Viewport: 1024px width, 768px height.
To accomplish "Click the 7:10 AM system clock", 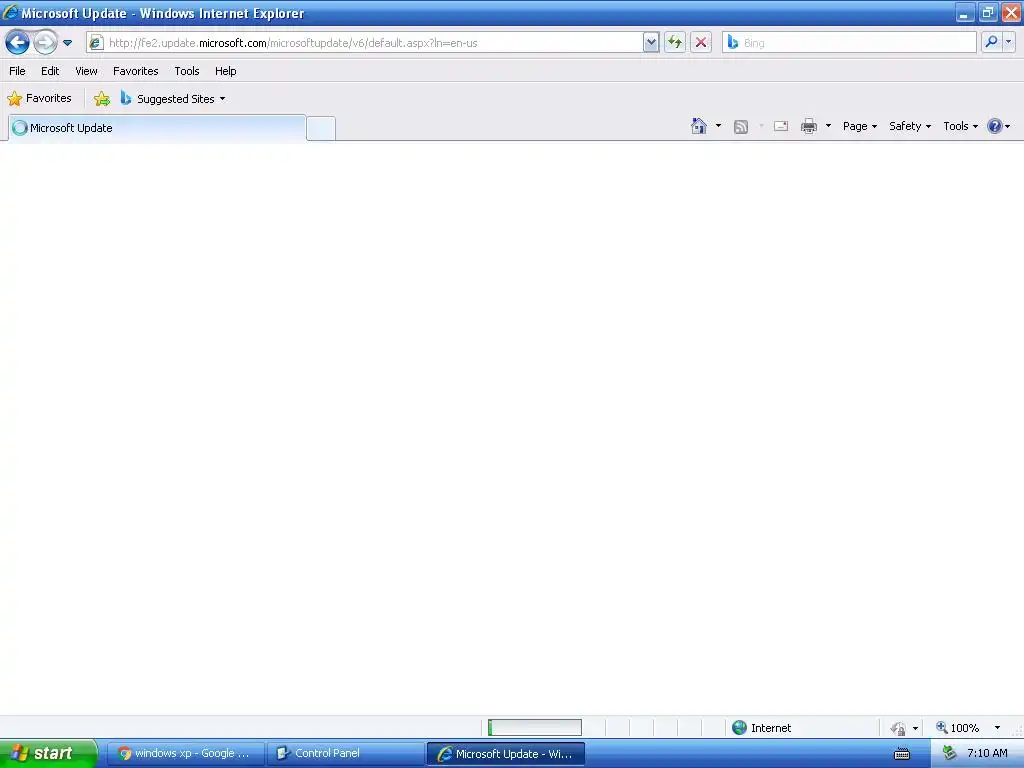I will [987, 754].
